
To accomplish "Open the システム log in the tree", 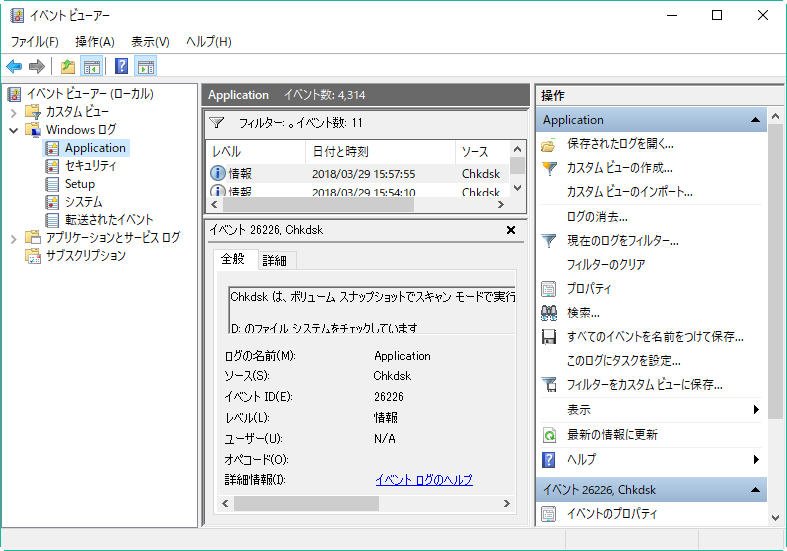I will tap(83, 202).
